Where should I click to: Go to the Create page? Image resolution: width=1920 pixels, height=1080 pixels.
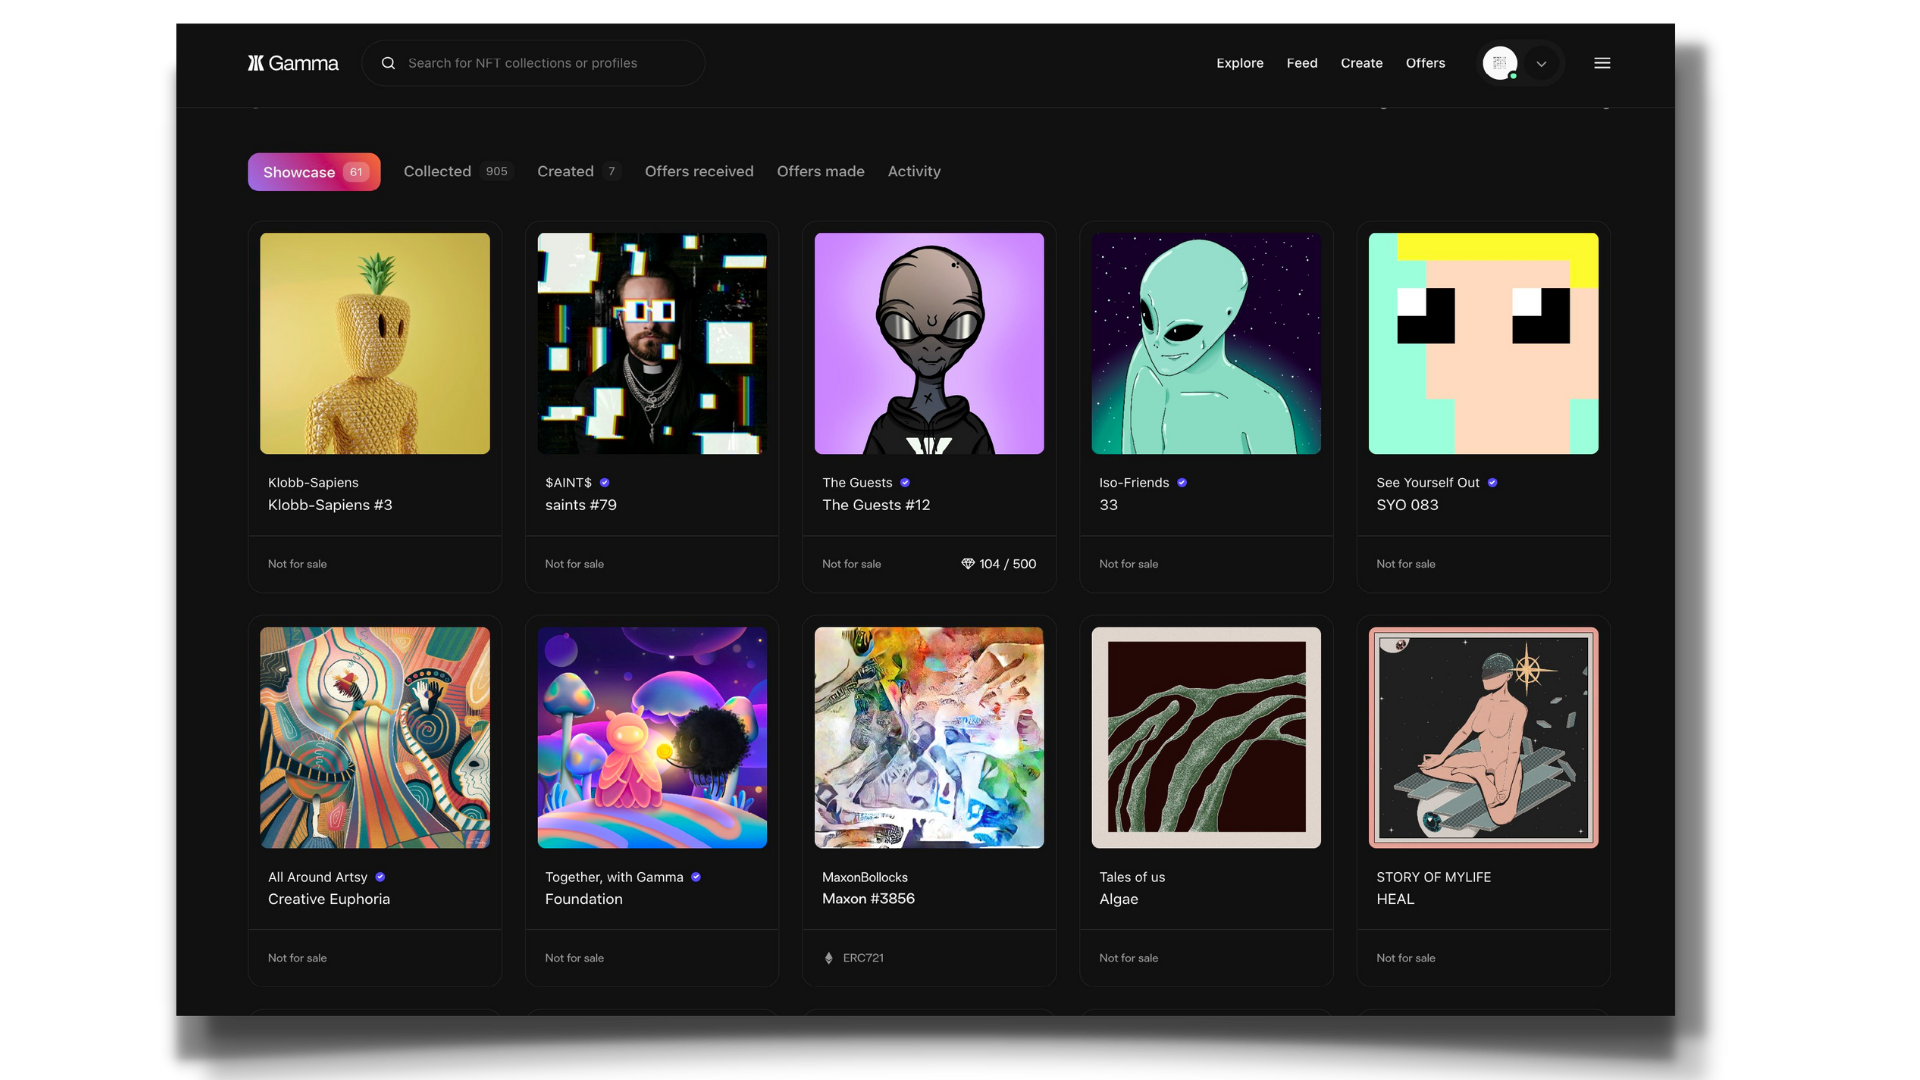tap(1362, 63)
